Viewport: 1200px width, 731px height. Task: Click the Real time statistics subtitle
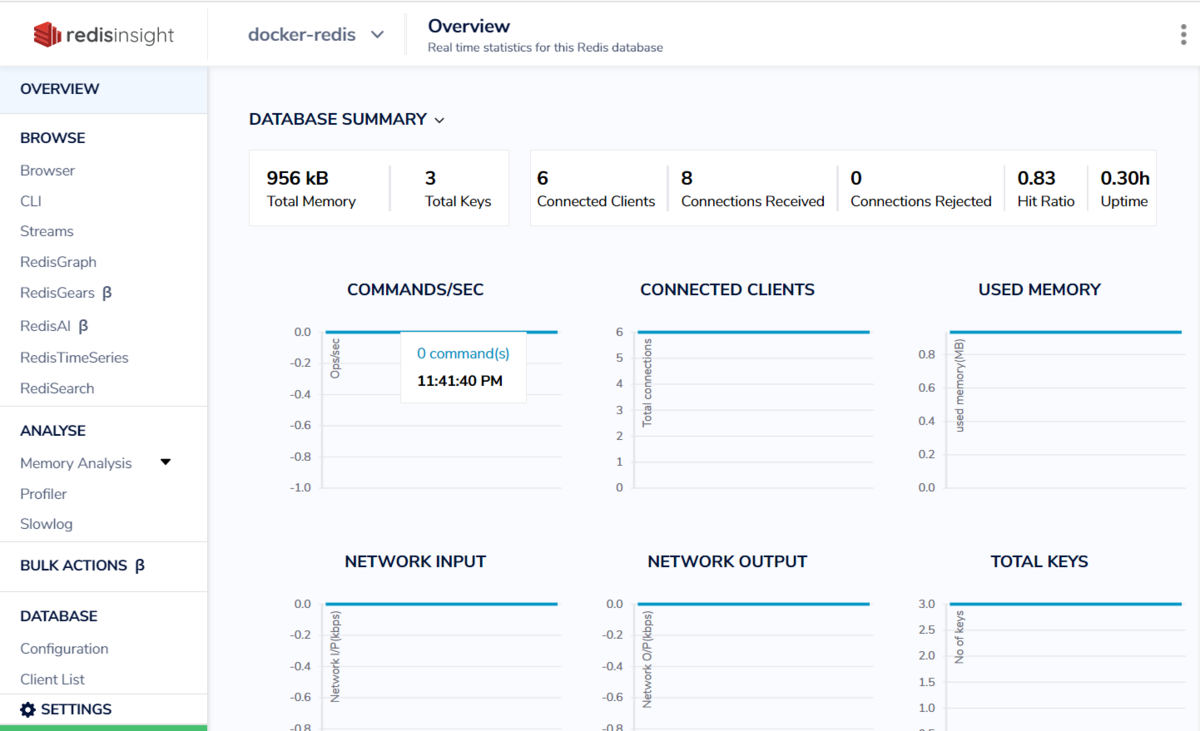pyautogui.click(x=545, y=48)
